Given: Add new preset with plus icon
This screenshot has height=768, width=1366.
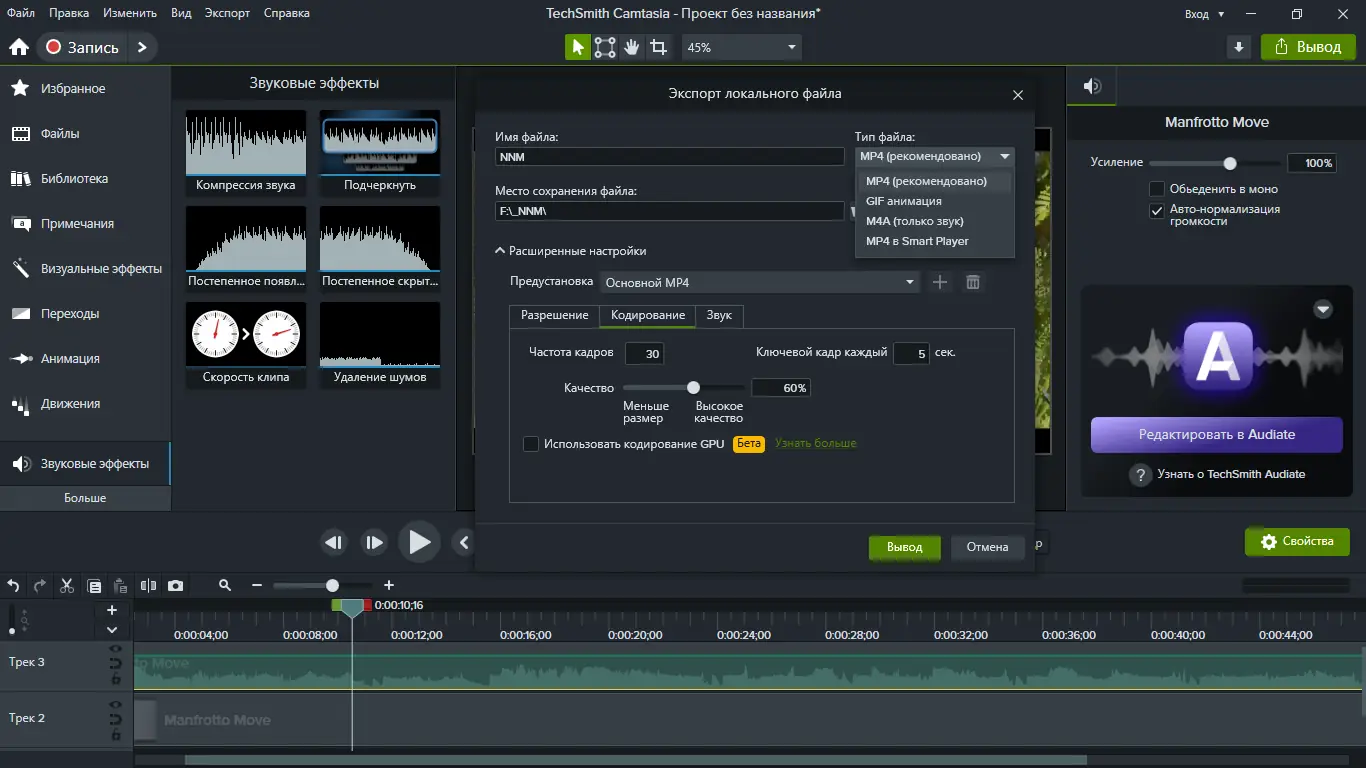Looking at the screenshot, I should (940, 283).
